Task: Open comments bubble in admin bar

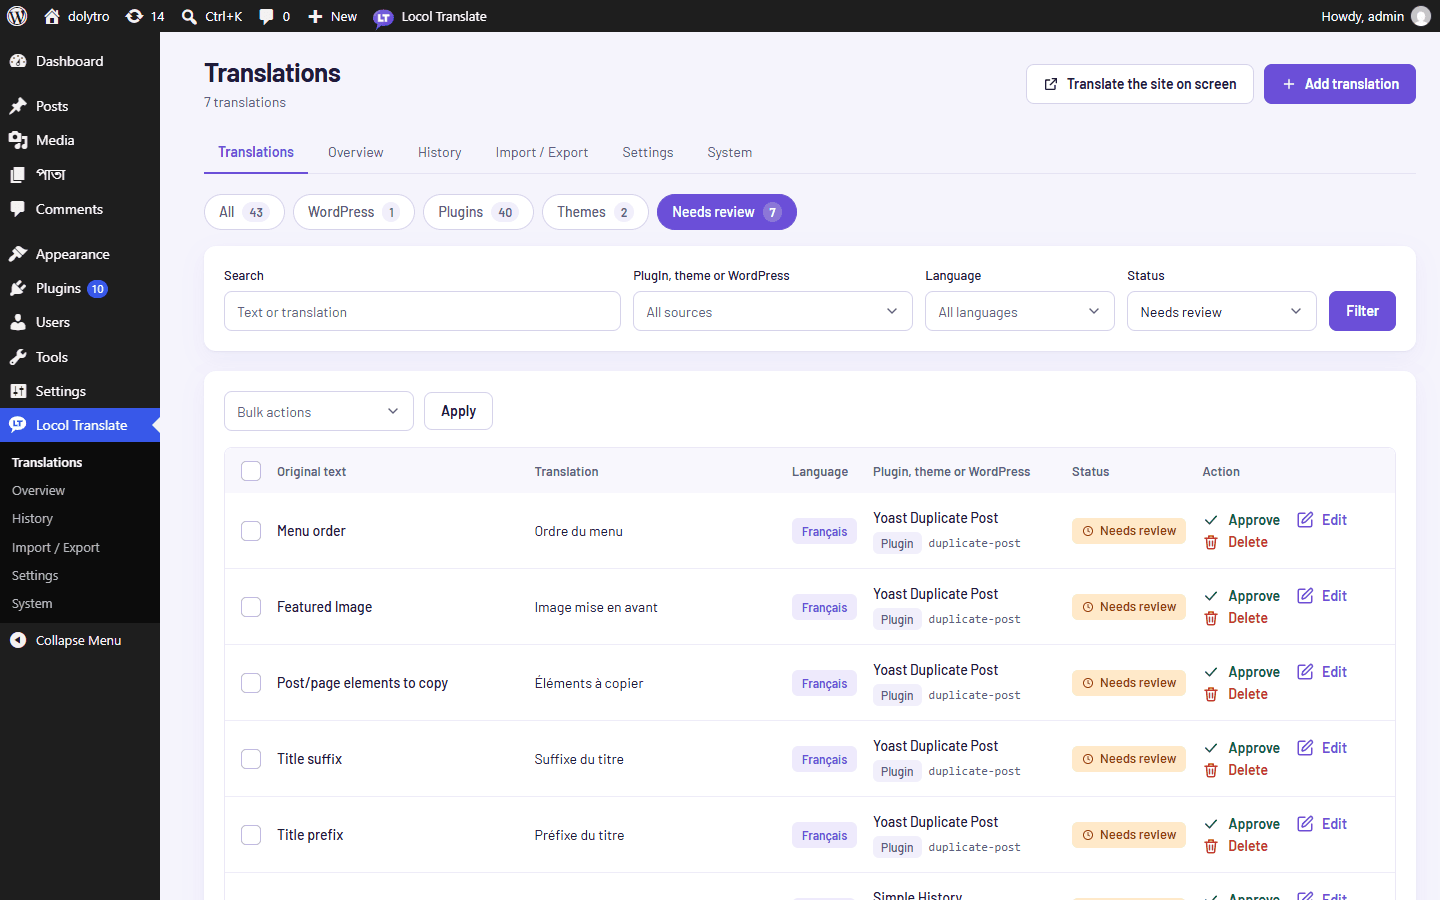Action: tap(266, 16)
